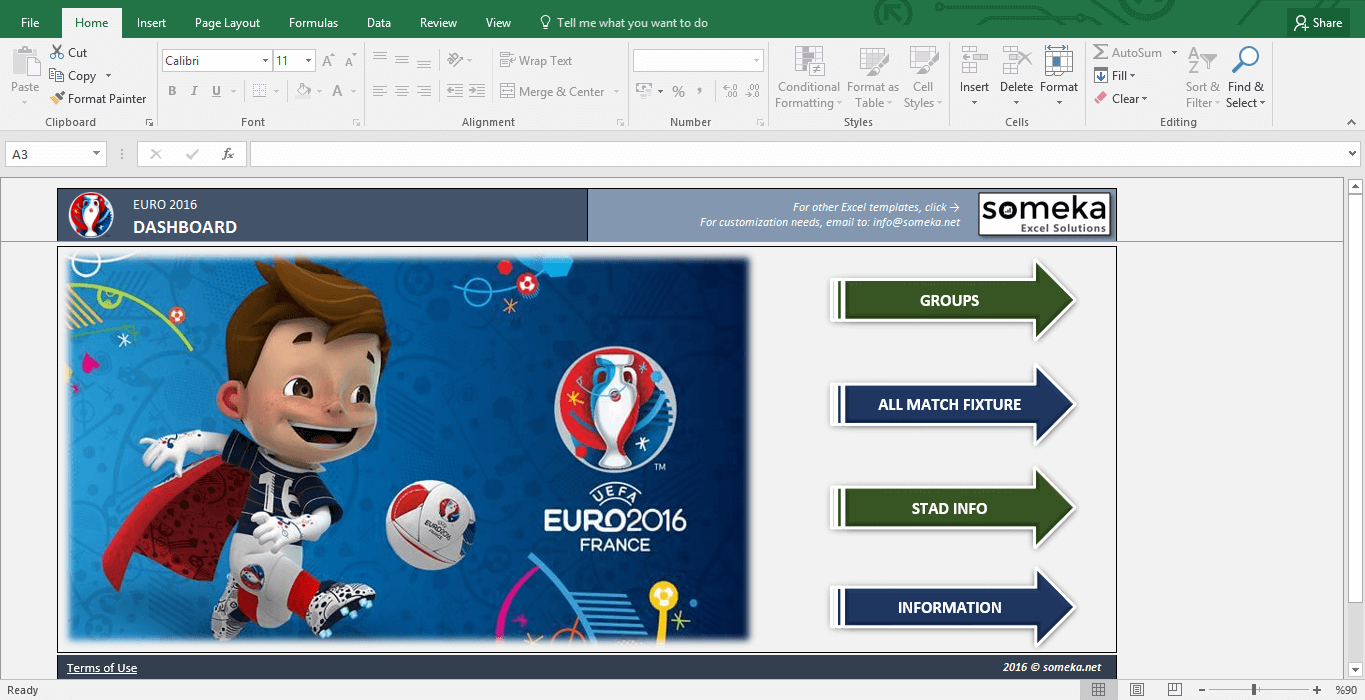Switch to Normal view in status bar
The width and height of the screenshot is (1365, 700).
pos(1098,690)
